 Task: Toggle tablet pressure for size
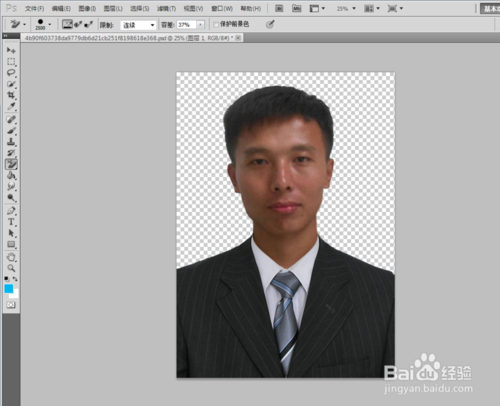click(270, 24)
